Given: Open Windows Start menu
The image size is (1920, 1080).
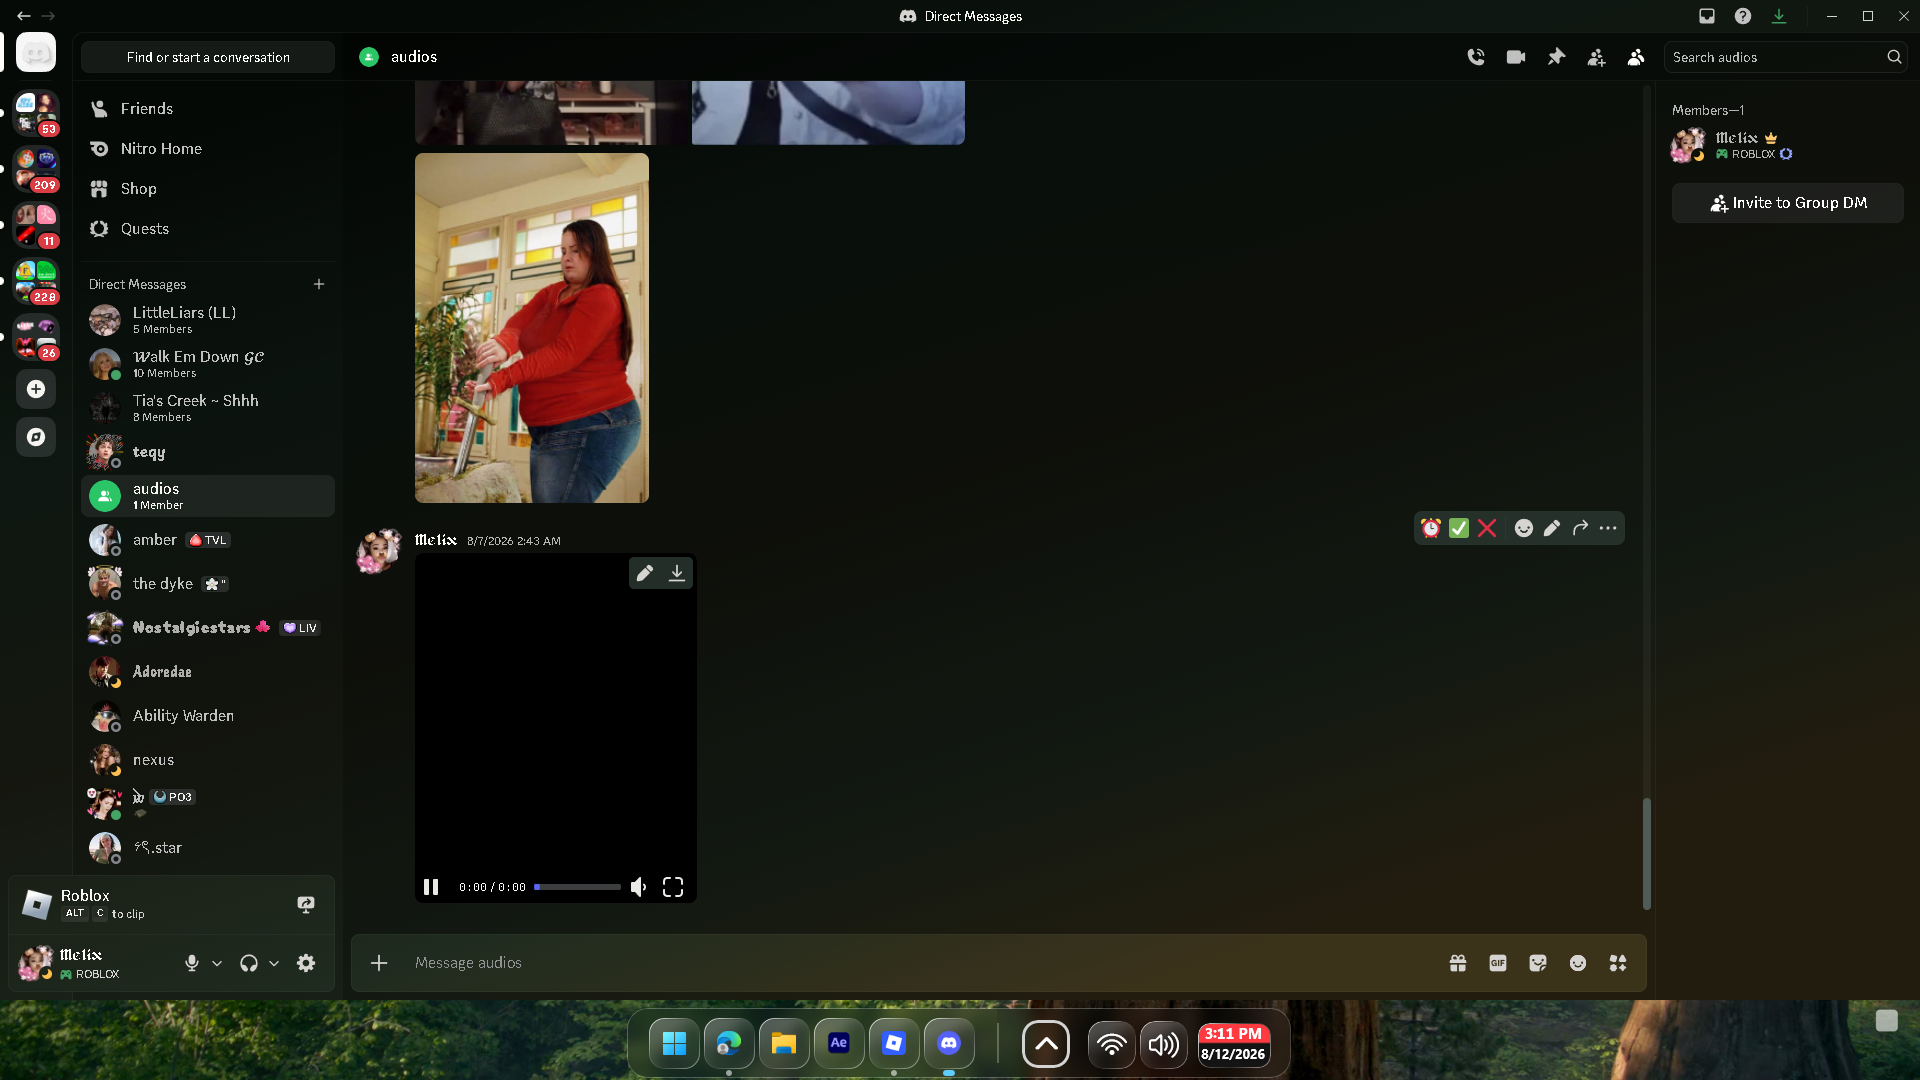Looking at the screenshot, I should pyautogui.click(x=674, y=1044).
